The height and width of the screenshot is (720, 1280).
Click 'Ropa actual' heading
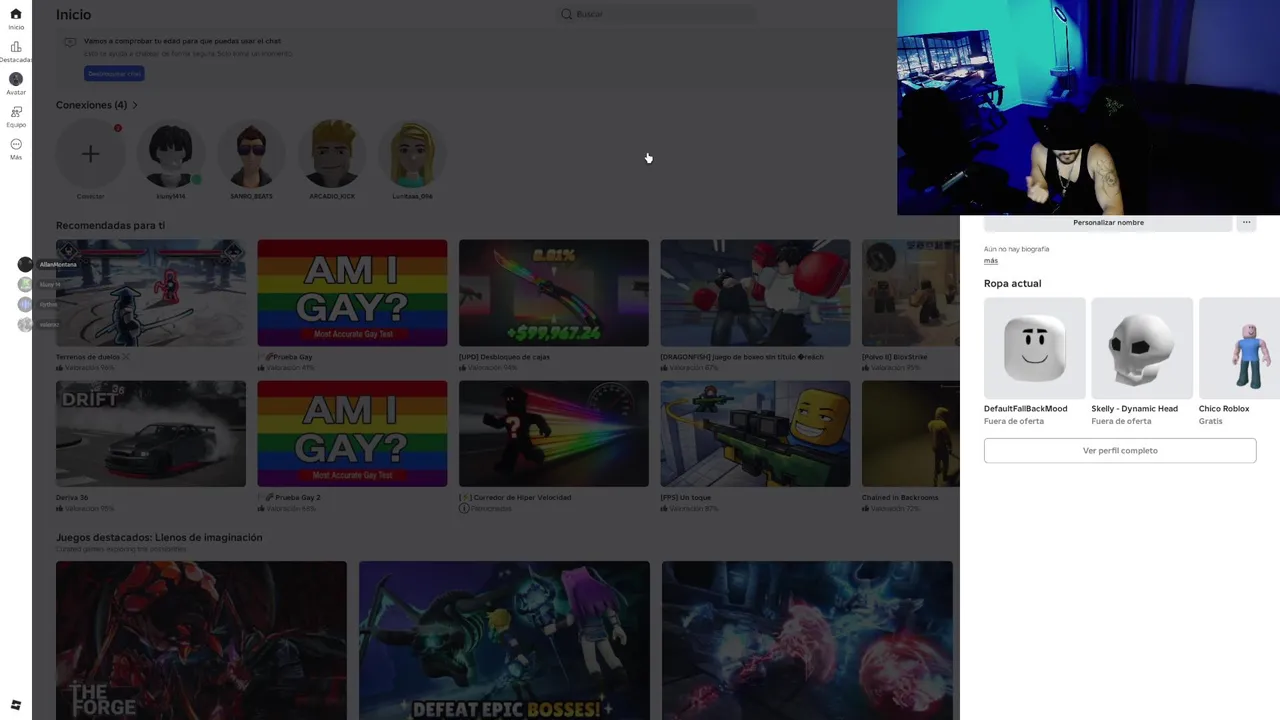[1012, 283]
